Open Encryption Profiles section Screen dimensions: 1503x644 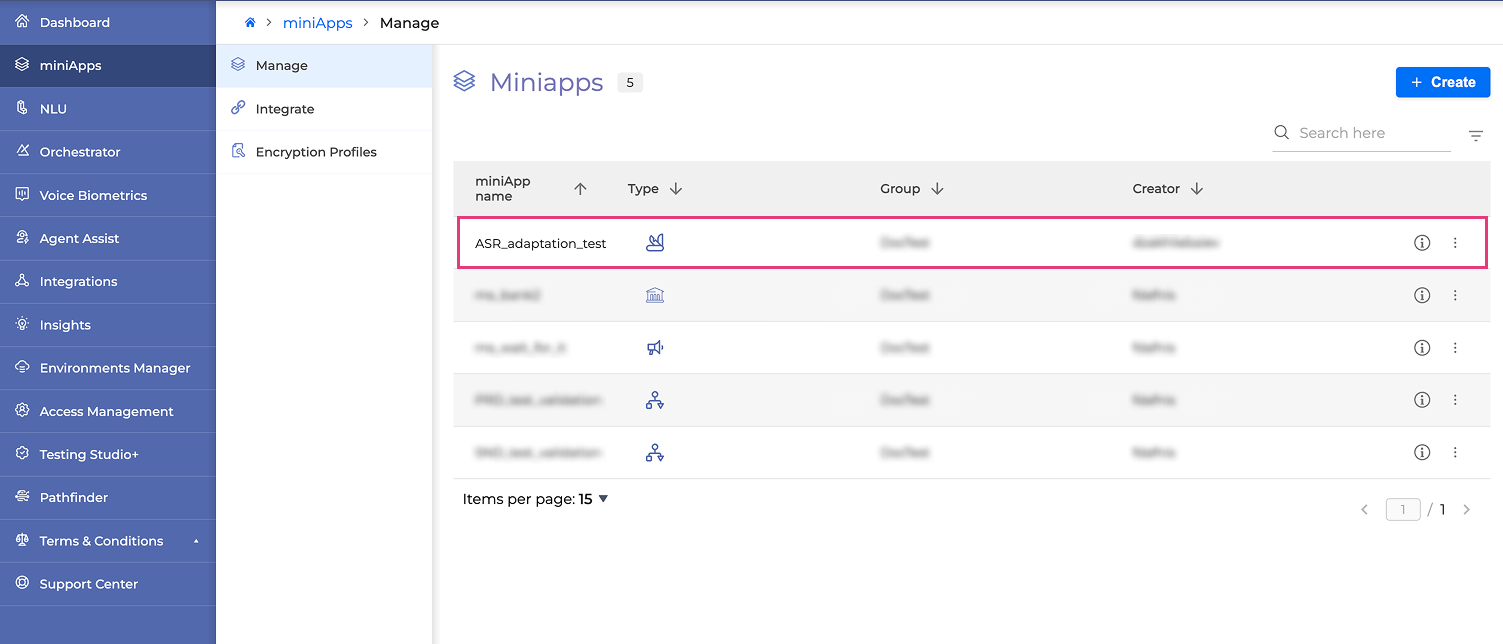(316, 152)
